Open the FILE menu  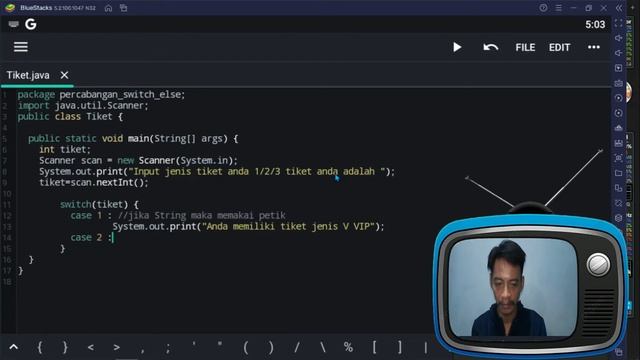(x=525, y=48)
